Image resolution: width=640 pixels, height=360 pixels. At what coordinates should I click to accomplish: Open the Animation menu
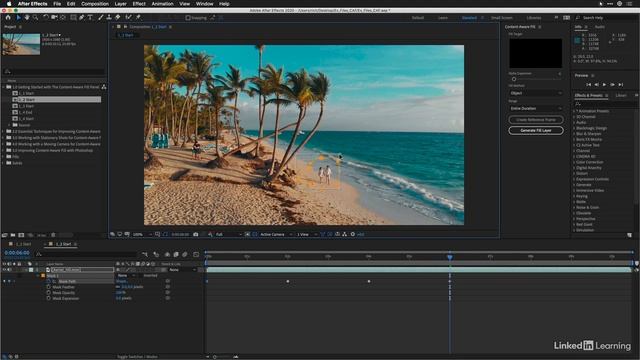162,4
